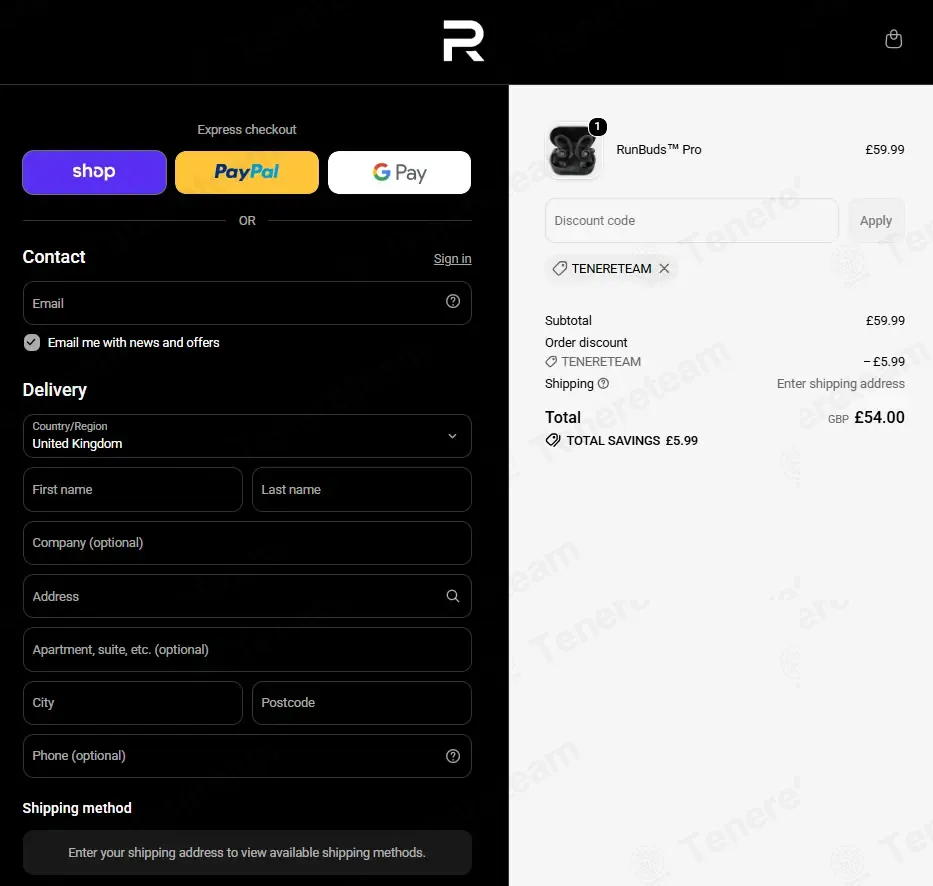Expand the Country/Region dropdown
The height and width of the screenshot is (886, 933).
click(x=247, y=436)
